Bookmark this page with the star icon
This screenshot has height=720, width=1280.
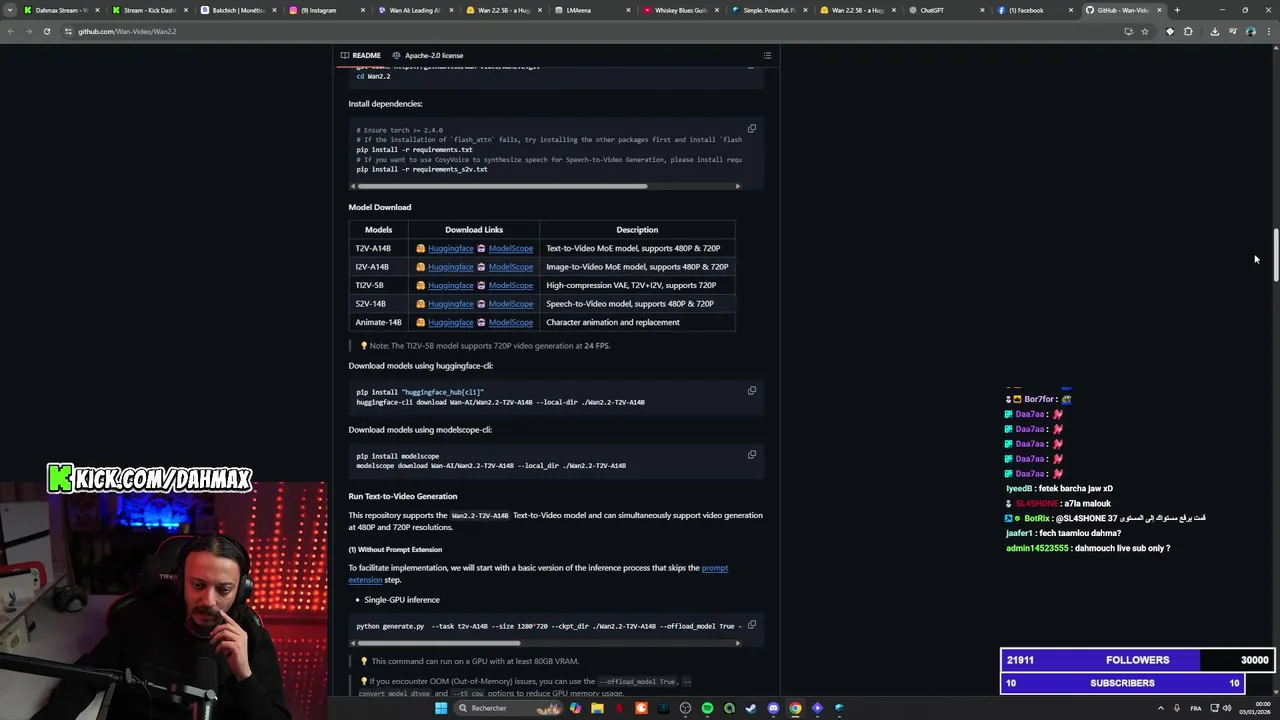click(x=1145, y=31)
